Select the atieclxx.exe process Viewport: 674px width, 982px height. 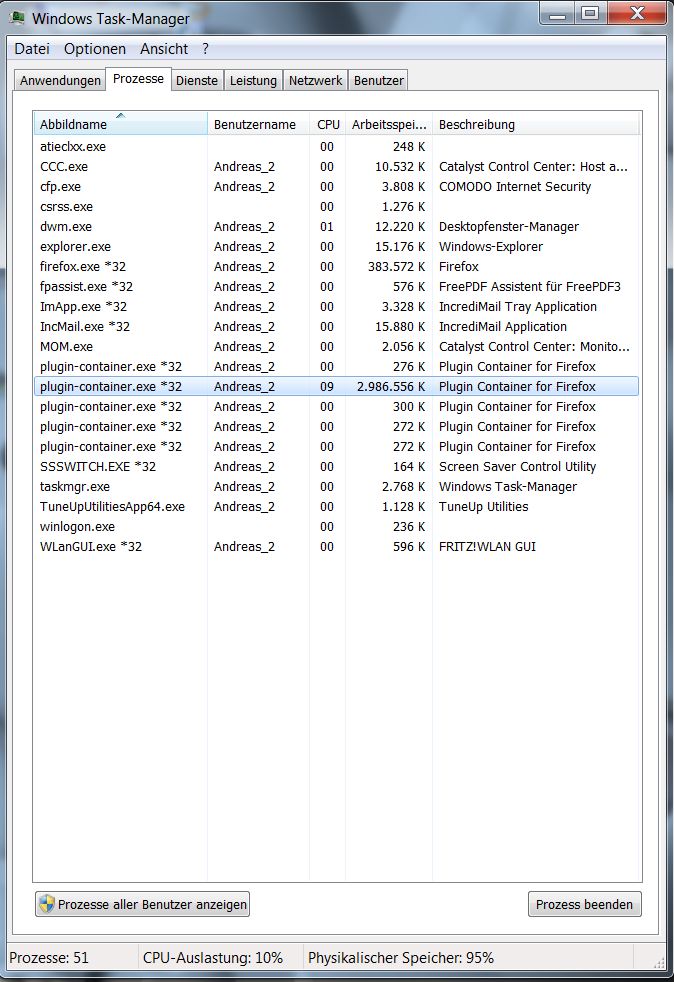coord(337,147)
